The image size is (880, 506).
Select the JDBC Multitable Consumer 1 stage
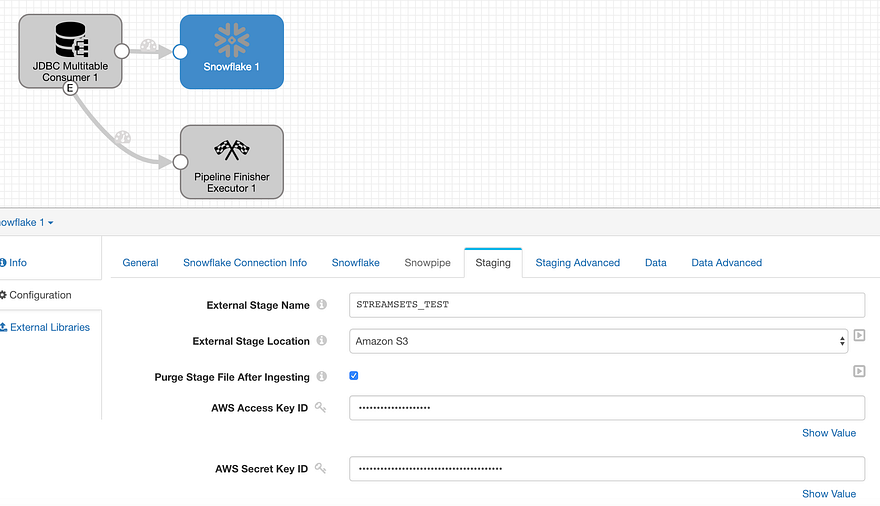pos(70,51)
